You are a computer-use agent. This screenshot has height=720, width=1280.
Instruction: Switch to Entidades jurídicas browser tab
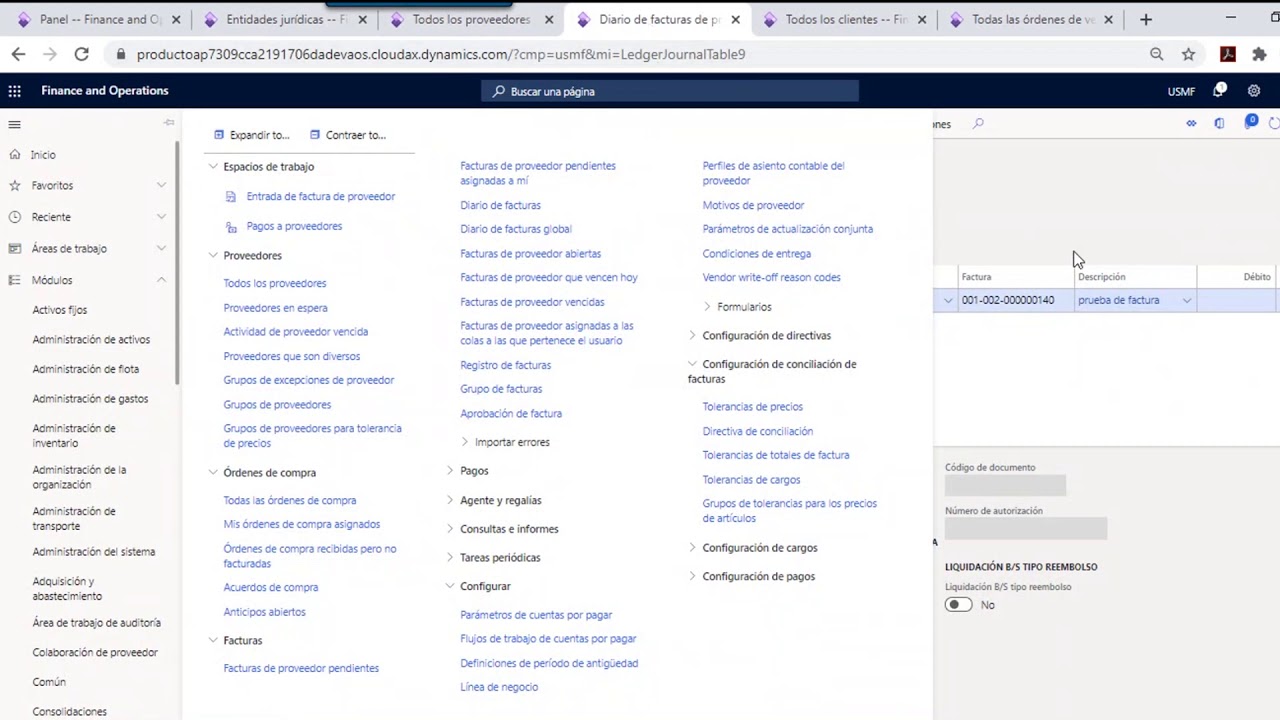coord(285,19)
